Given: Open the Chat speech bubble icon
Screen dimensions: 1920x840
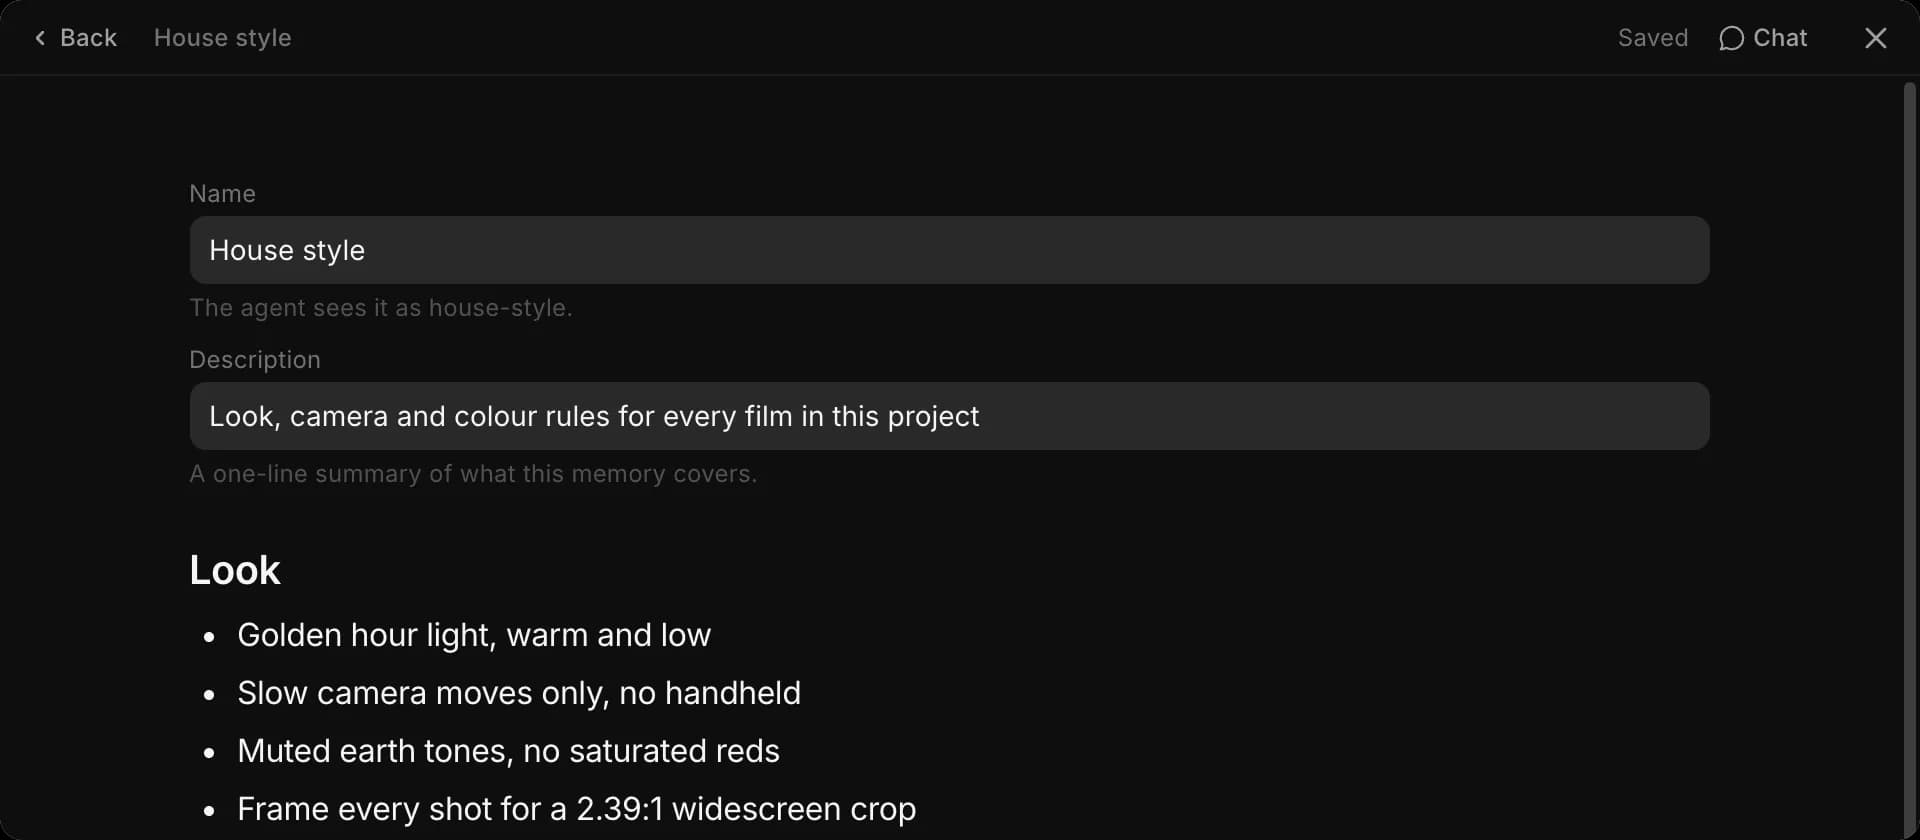Looking at the screenshot, I should click(x=1731, y=38).
